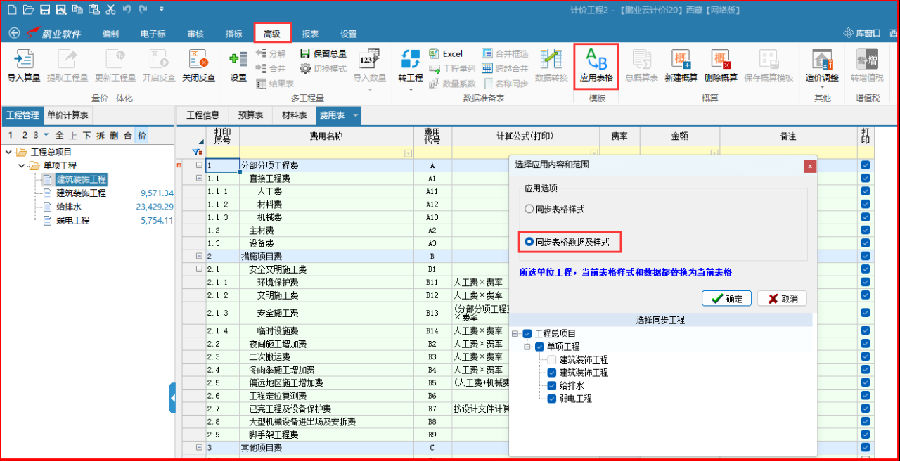Select 同步表格数据及样式 radio option
Viewport: 900px width, 461px height.
(x=530, y=242)
